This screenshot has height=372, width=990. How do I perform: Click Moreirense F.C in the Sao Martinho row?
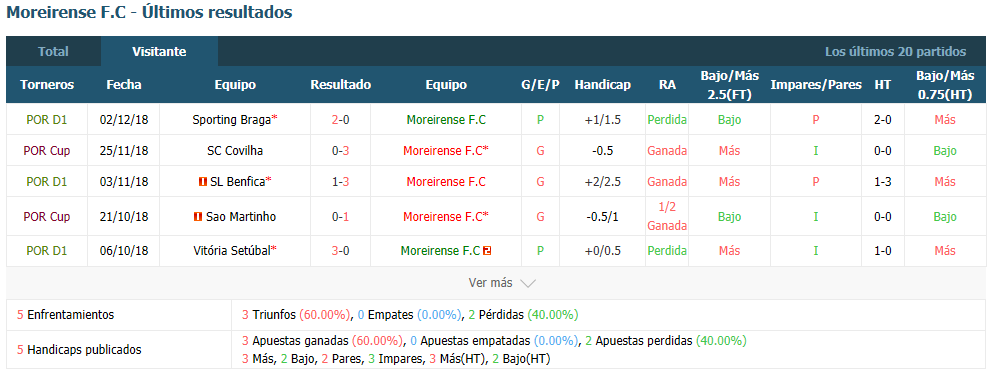[443, 217]
